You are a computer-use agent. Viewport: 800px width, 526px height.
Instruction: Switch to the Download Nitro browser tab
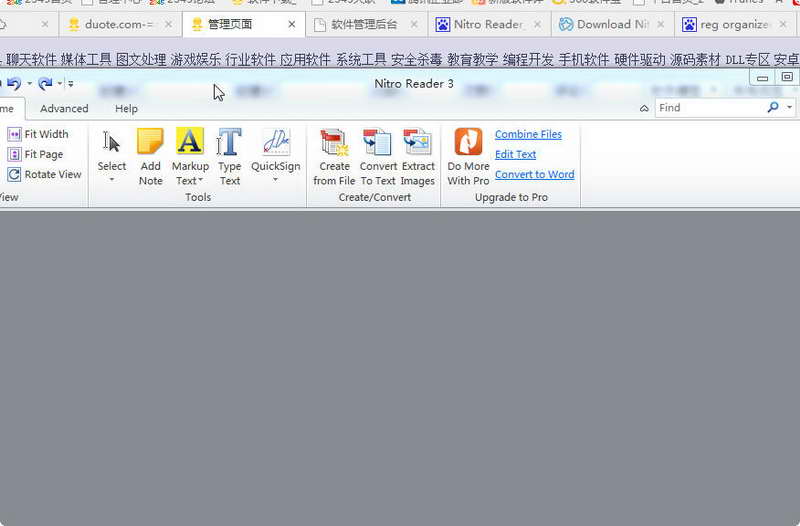611,24
